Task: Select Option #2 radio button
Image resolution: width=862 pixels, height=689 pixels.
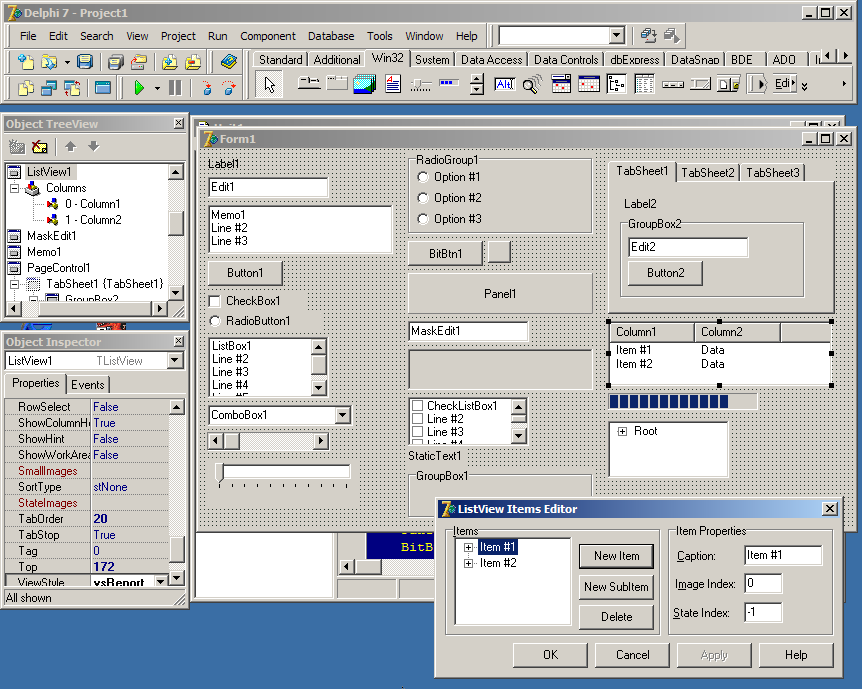Action: pos(423,198)
